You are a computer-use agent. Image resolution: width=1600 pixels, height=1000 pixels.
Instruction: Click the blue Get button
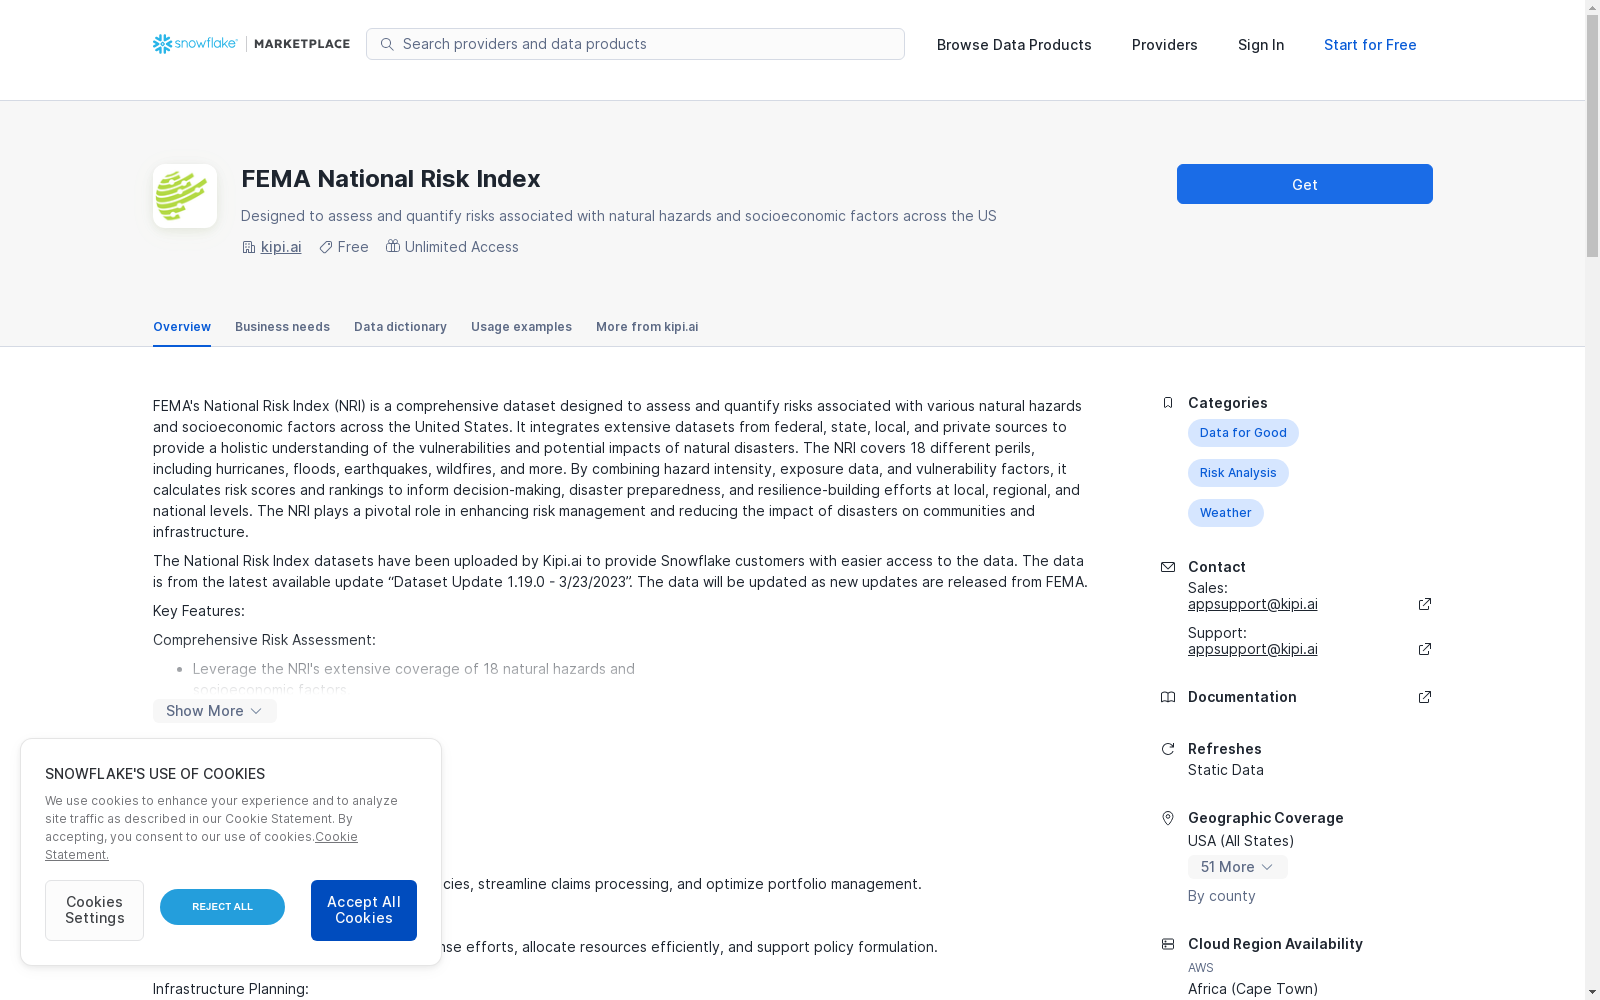pos(1305,184)
